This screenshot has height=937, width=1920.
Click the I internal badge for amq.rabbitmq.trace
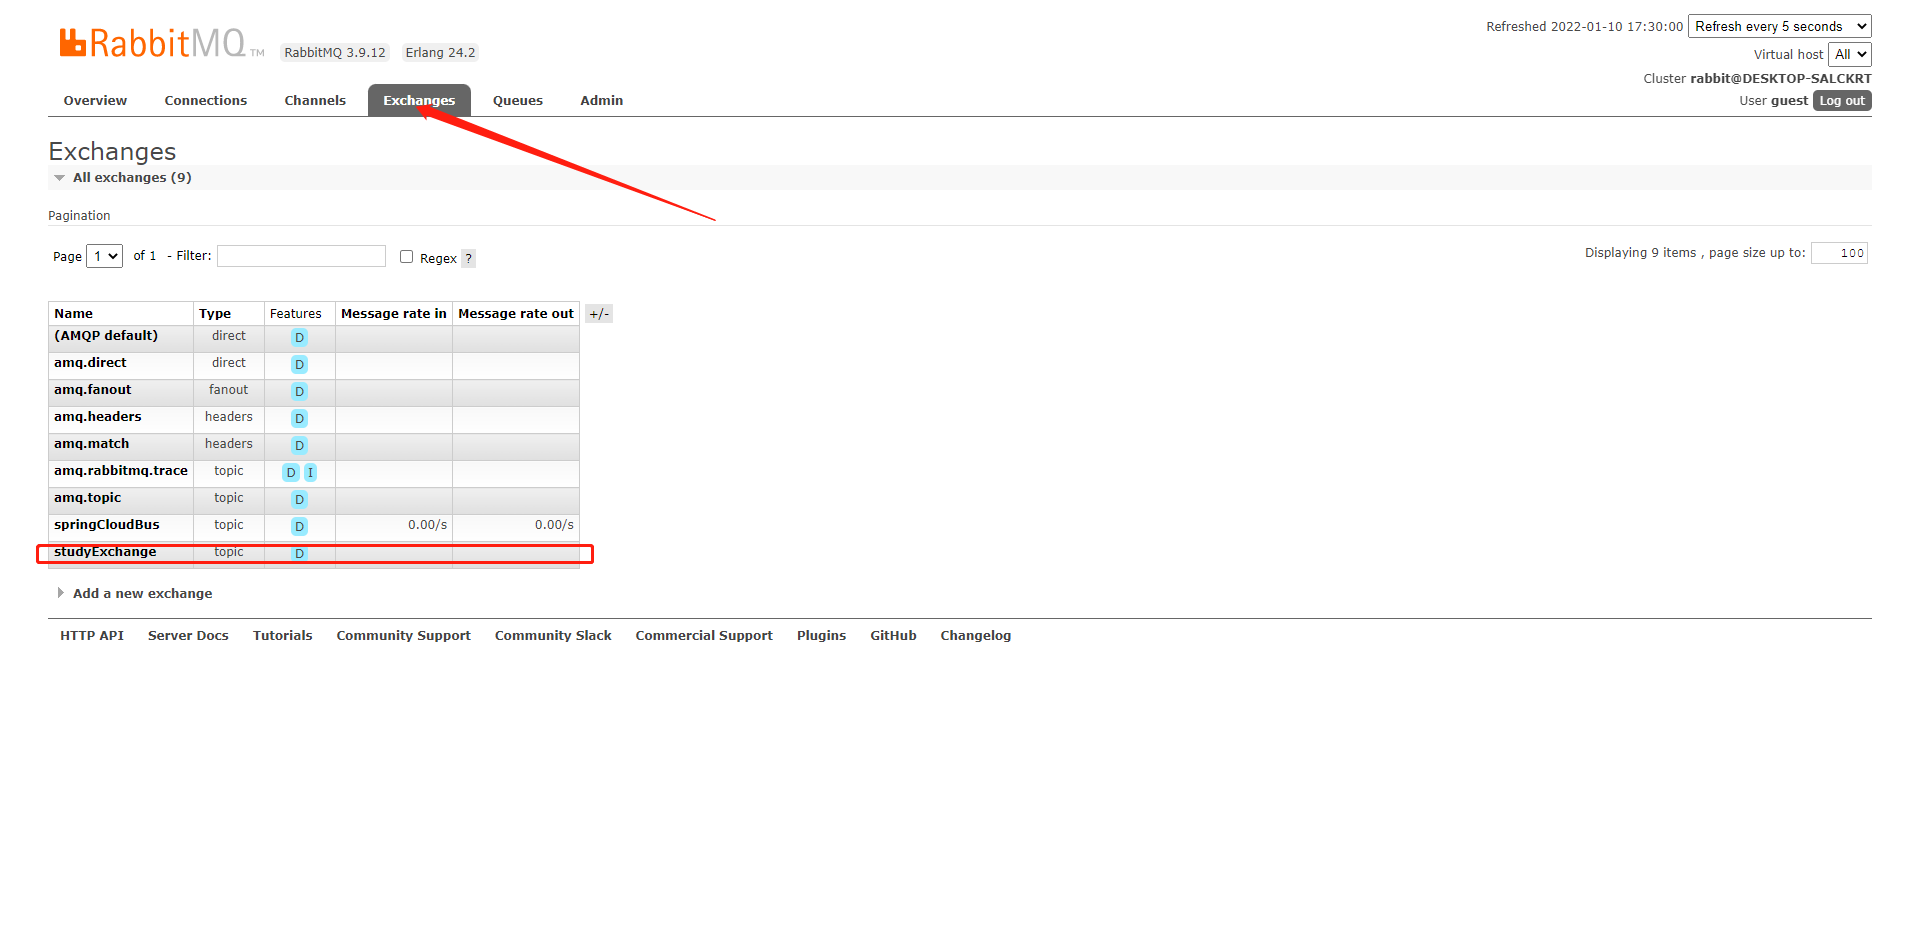pos(310,473)
